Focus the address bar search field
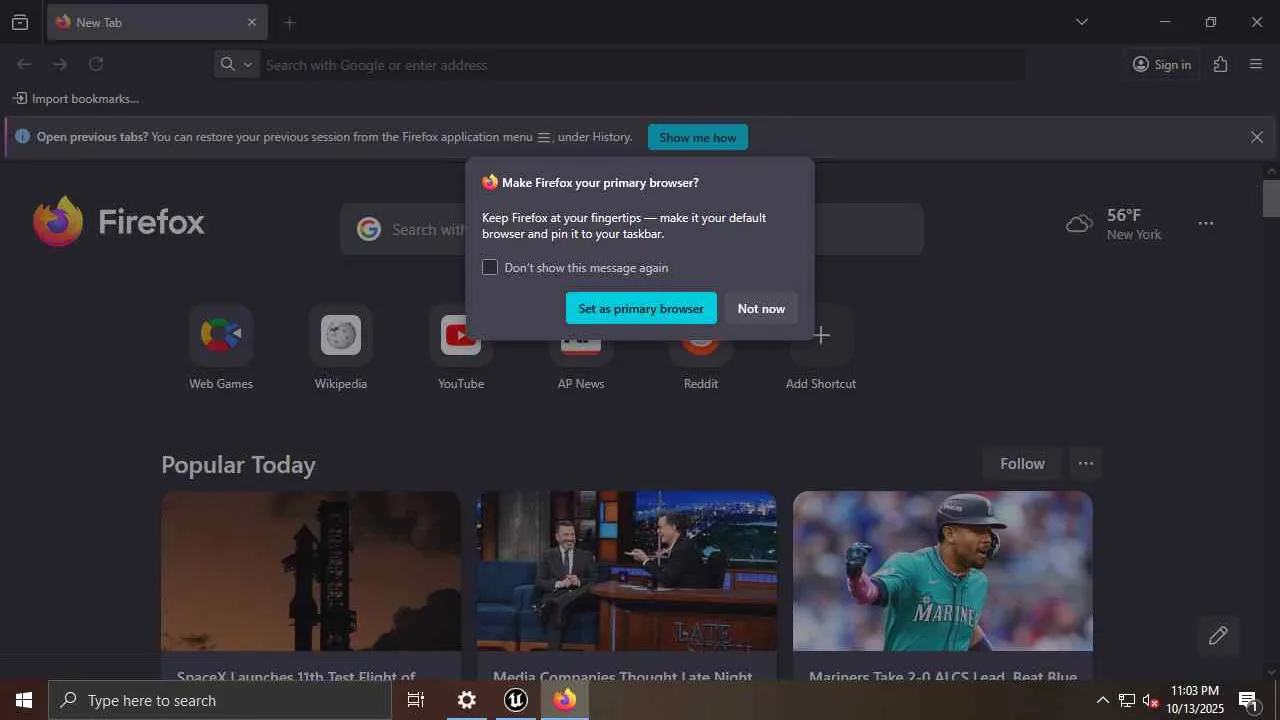The height and width of the screenshot is (720, 1280). pos(642,65)
